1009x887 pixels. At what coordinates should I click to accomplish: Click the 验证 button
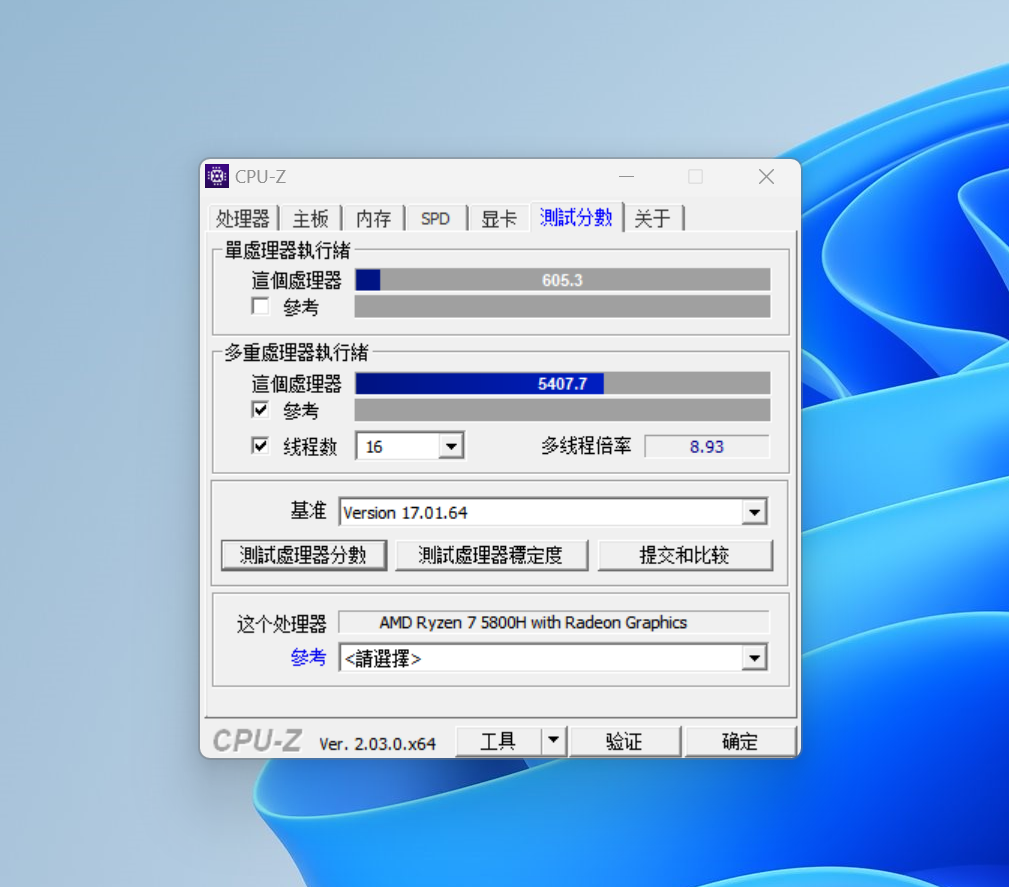(624, 741)
